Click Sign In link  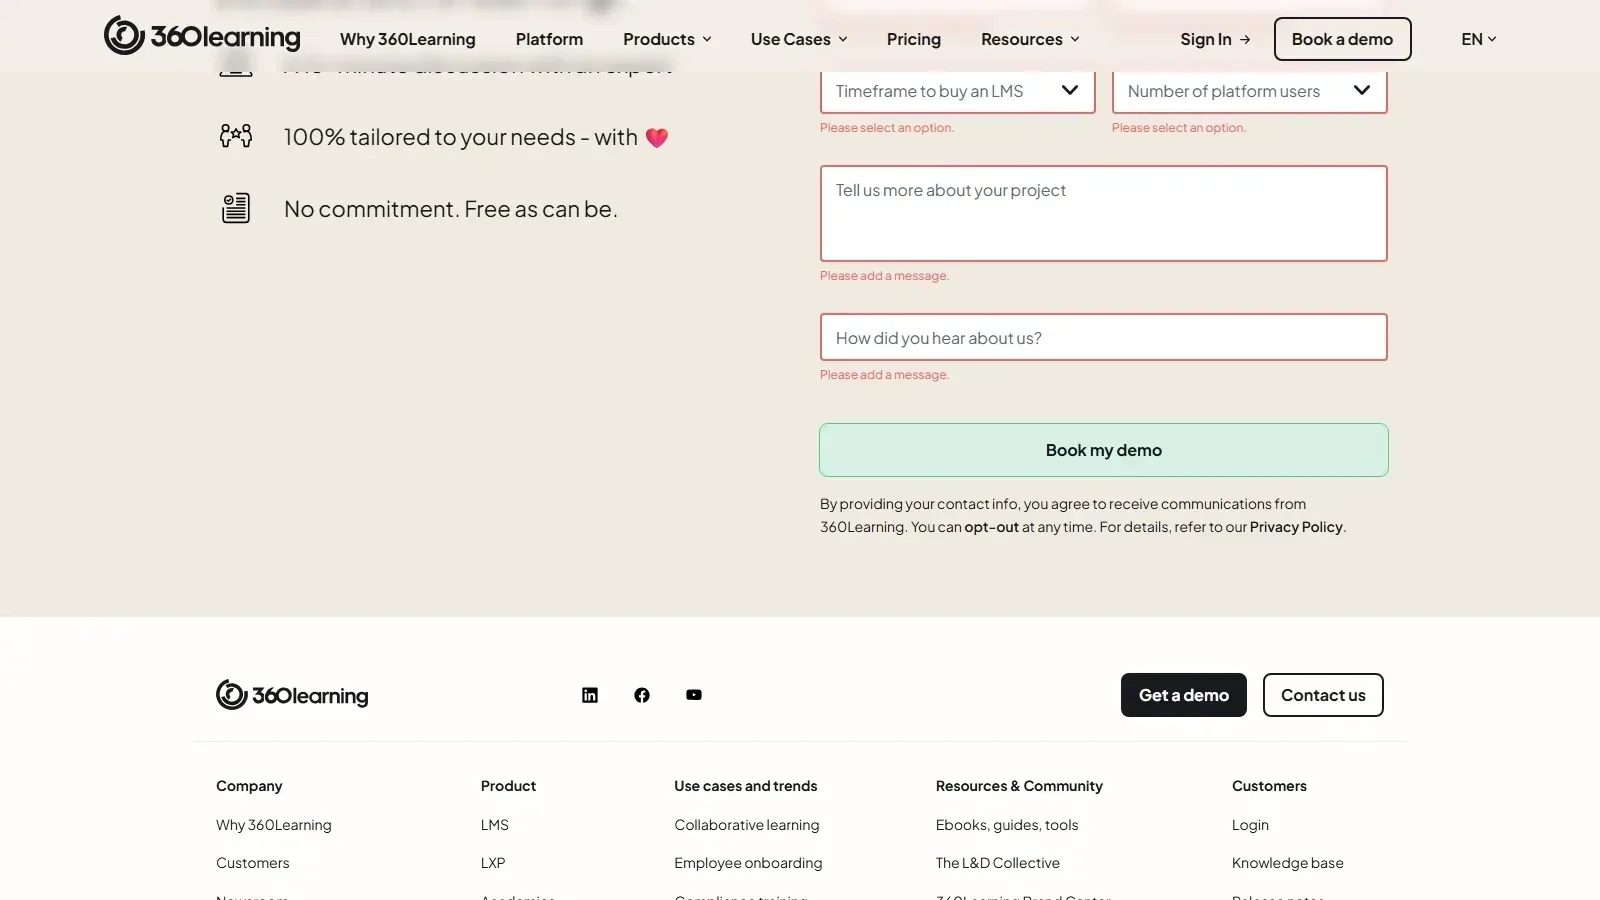(1215, 39)
